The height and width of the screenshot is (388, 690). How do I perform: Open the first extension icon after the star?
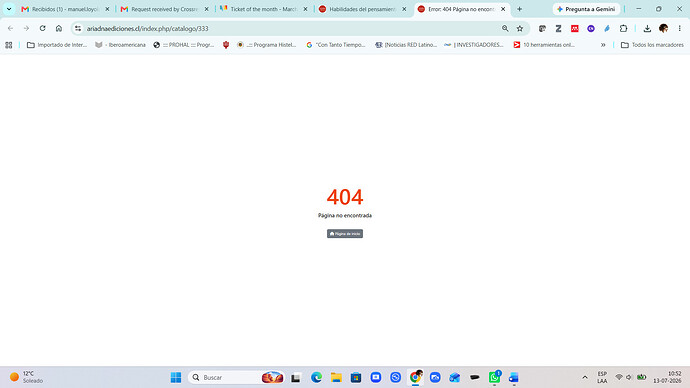[542, 28]
